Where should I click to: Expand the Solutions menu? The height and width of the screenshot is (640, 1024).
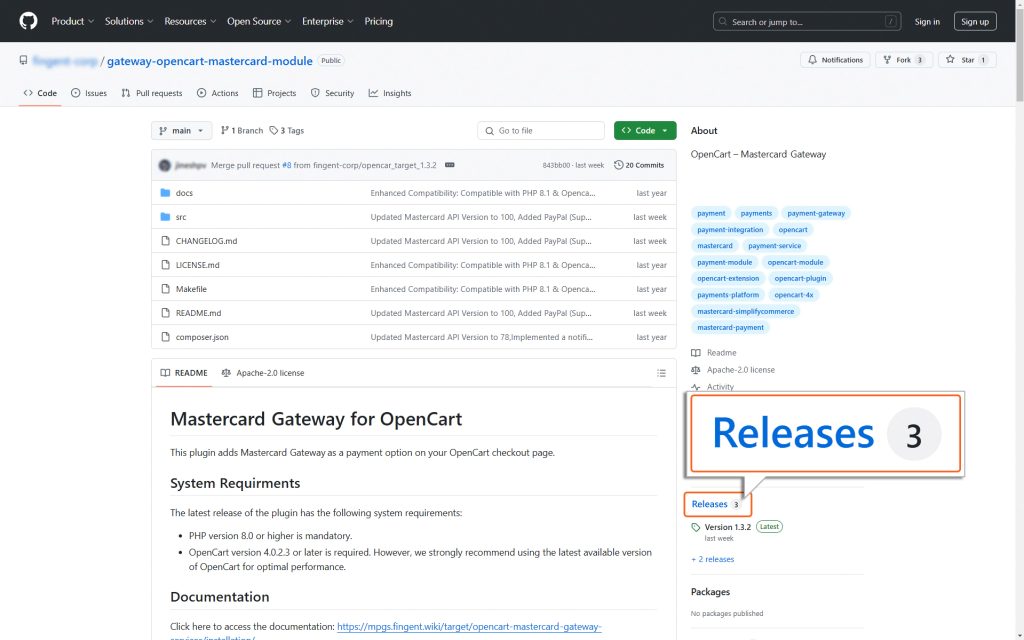tap(129, 21)
